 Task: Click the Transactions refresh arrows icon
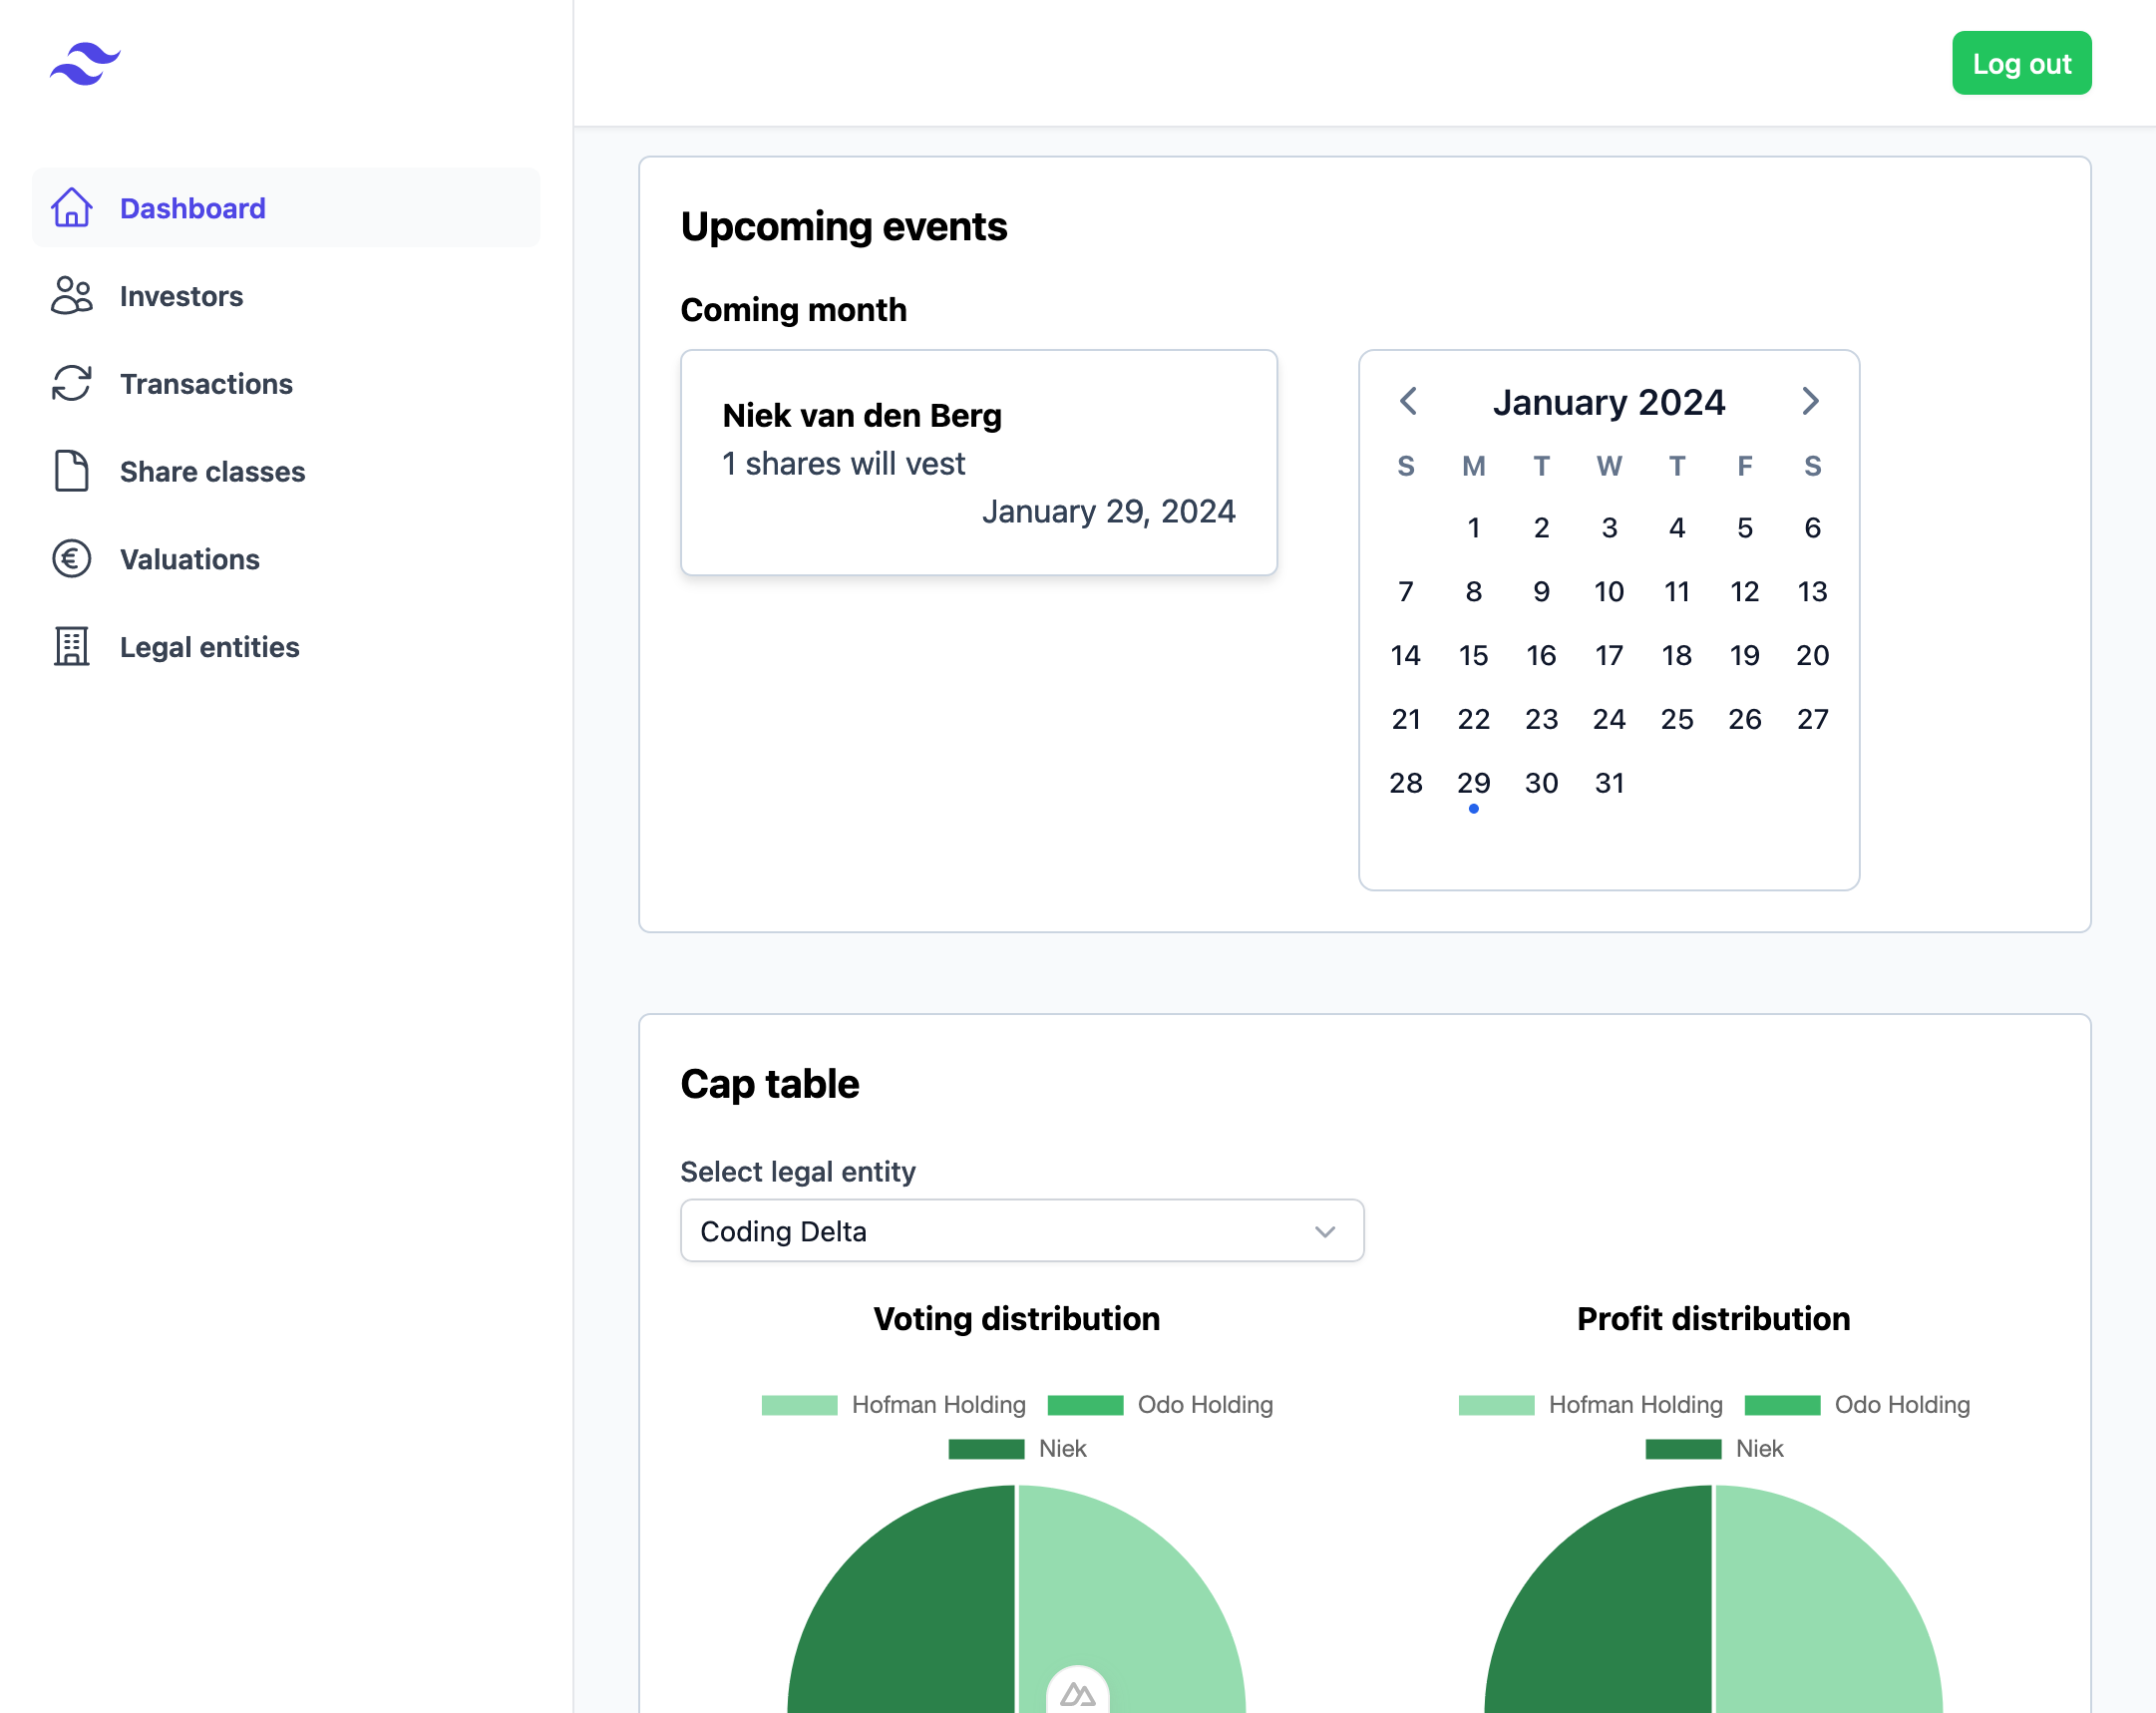pos(72,384)
